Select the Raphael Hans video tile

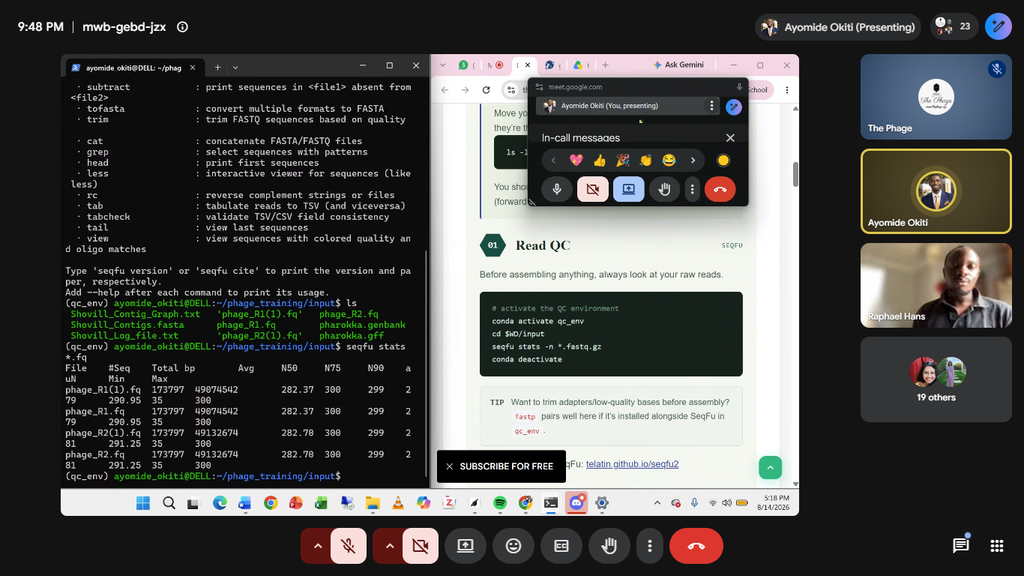[x=936, y=285]
